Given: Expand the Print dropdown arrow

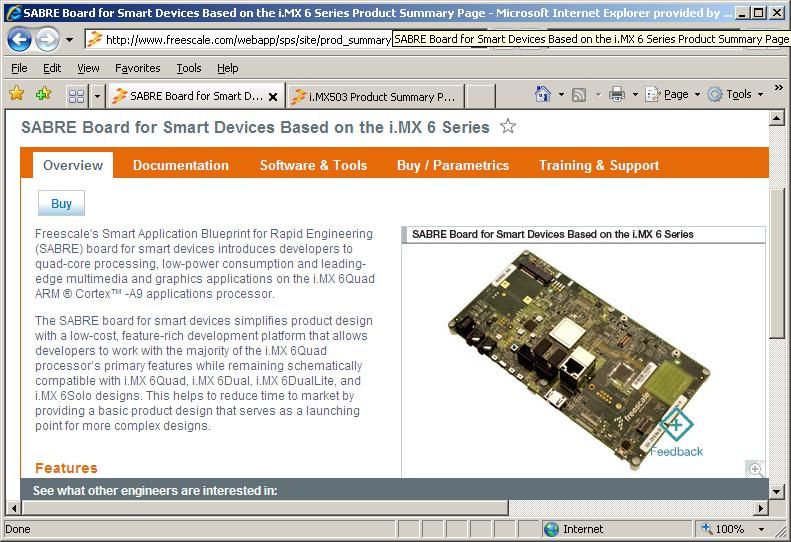Looking at the screenshot, I should (635, 94).
